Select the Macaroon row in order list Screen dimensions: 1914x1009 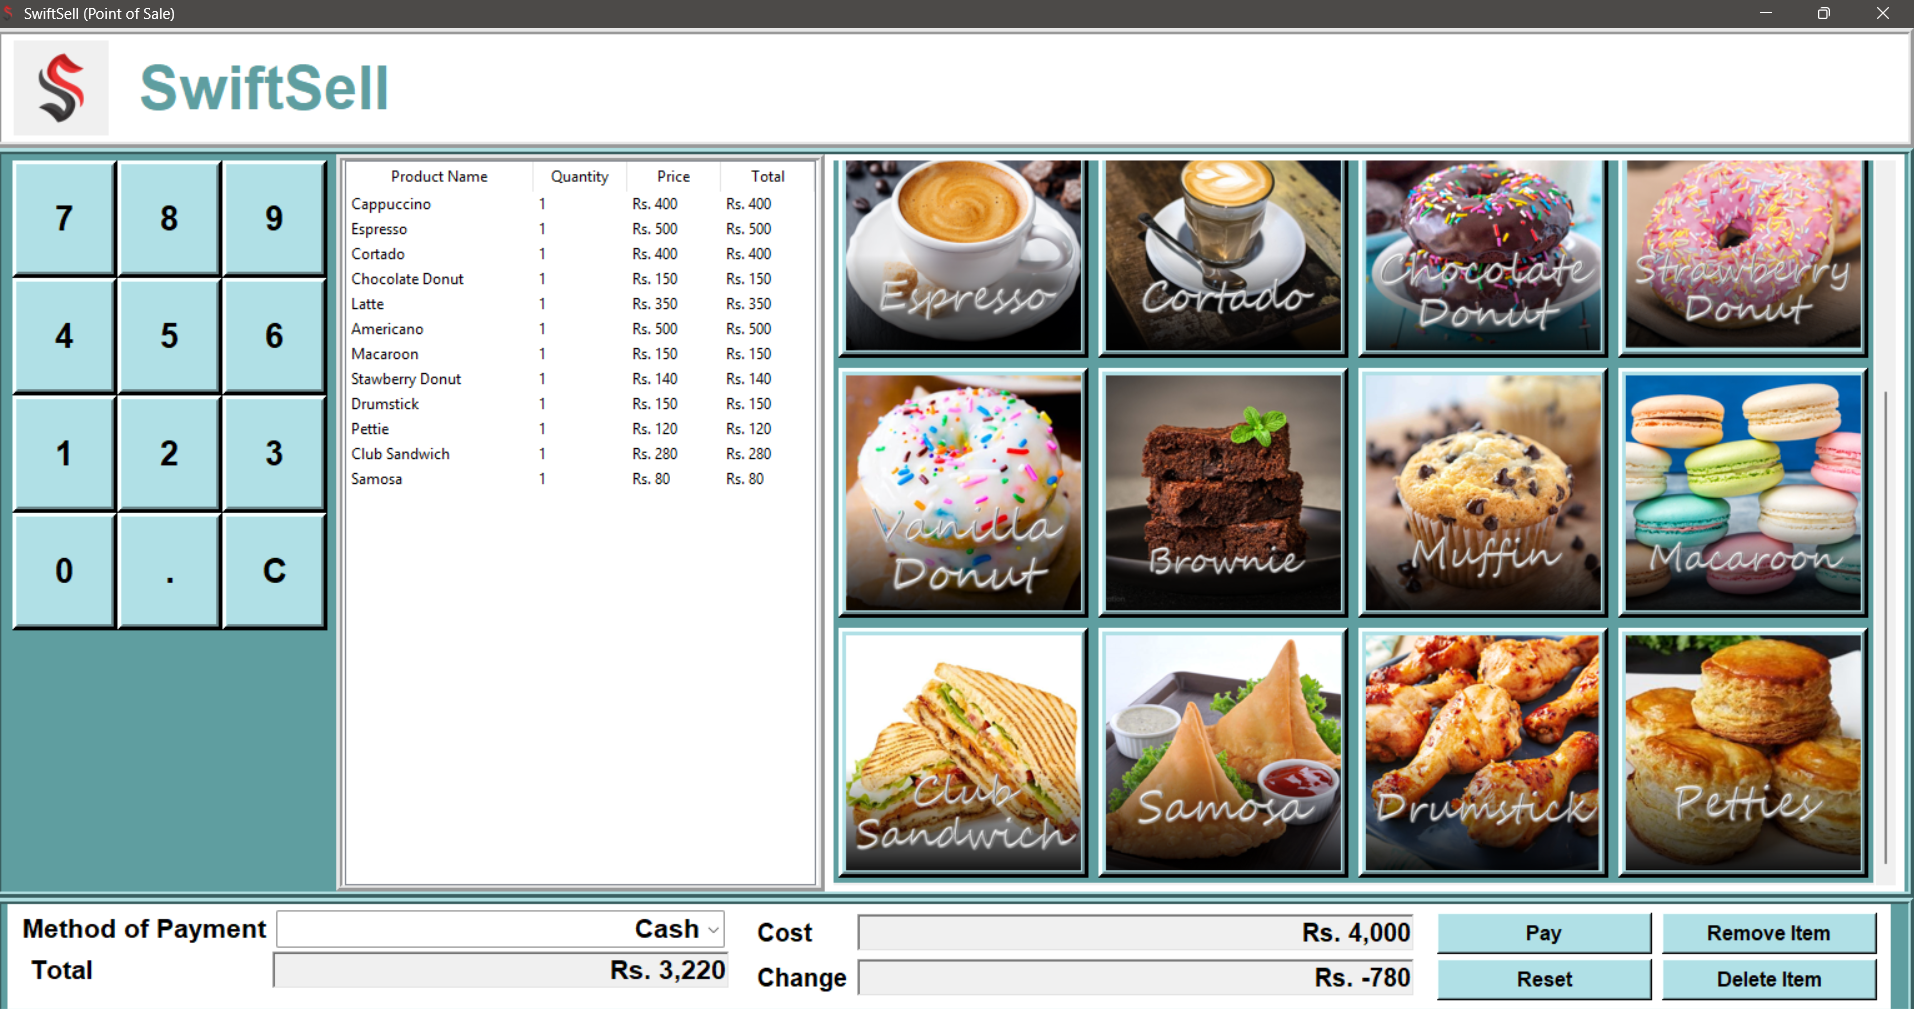coord(580,354)
